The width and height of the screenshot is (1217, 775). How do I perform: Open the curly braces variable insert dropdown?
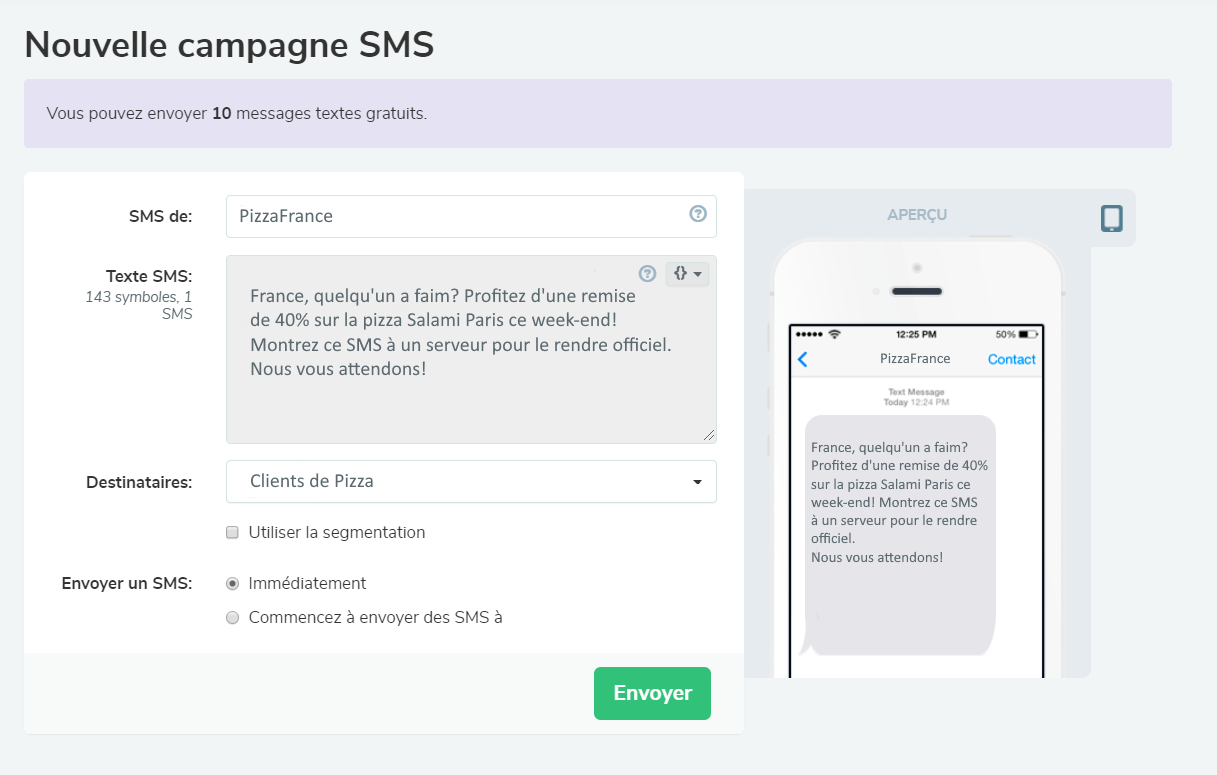coord(686,273)
